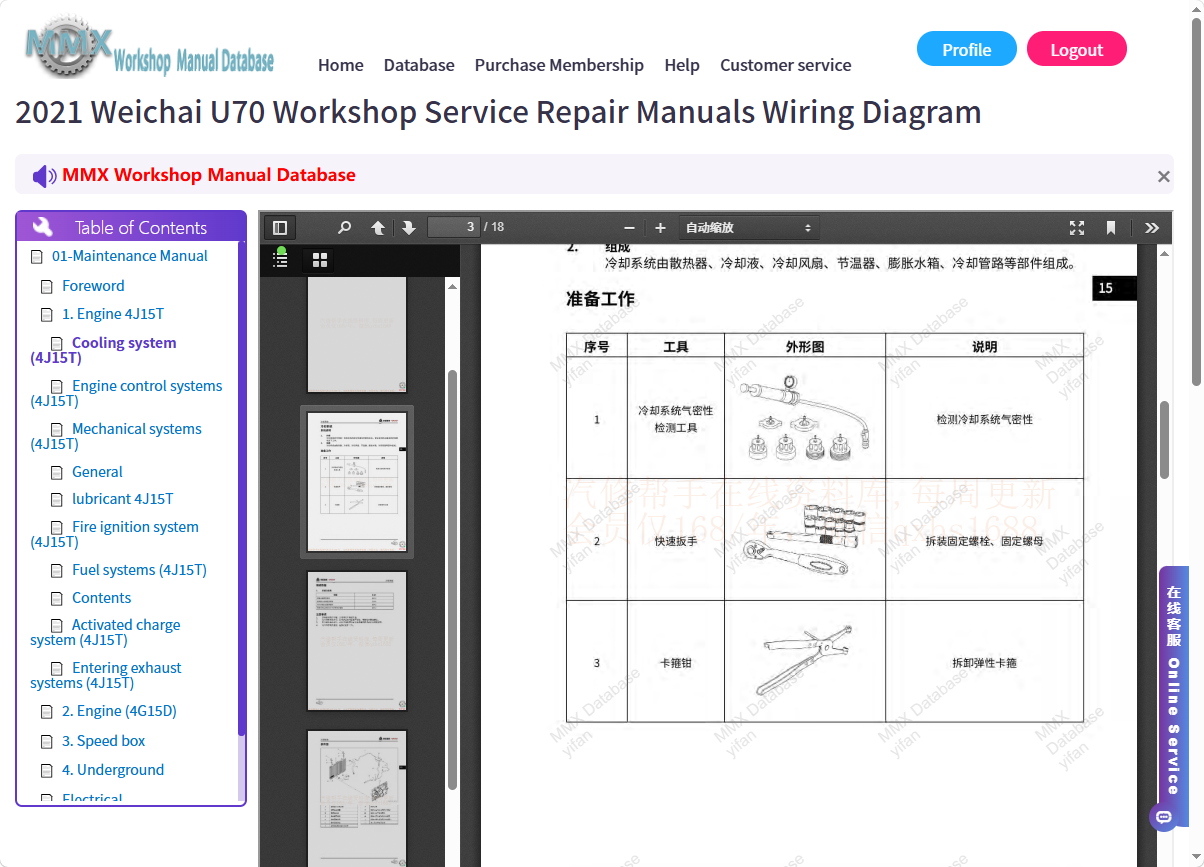The width and height of the screenshot is (1204, 867).
Task: Open the Contents entry
Action: pyautogui.click(x=101, y=598)
